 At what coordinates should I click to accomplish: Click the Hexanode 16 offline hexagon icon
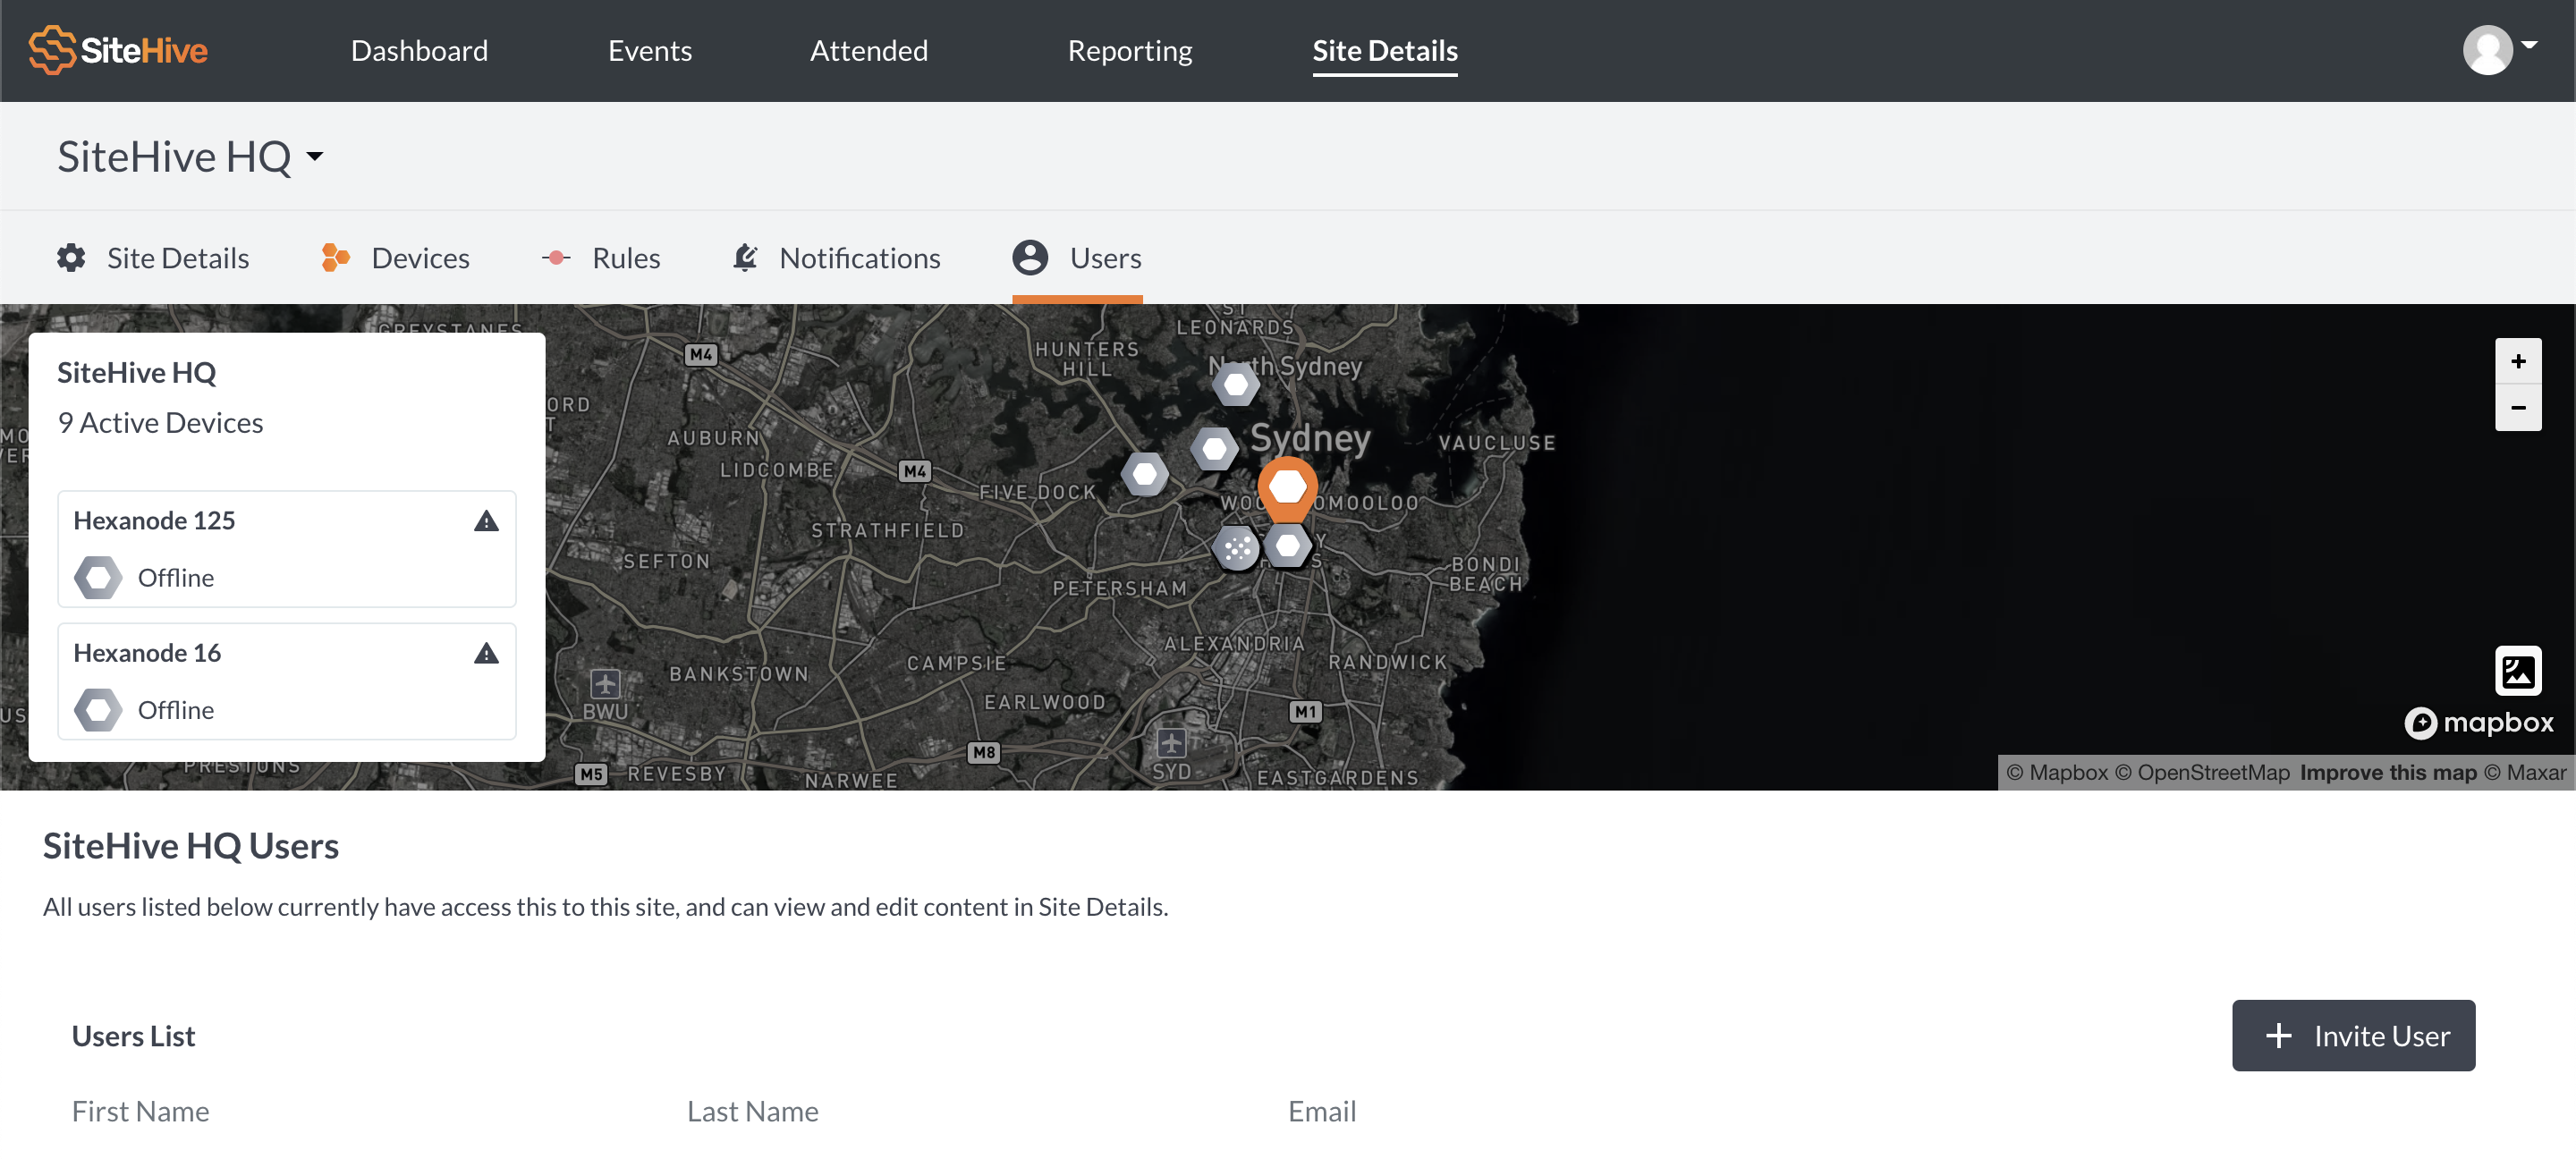(x=98, y=710)
